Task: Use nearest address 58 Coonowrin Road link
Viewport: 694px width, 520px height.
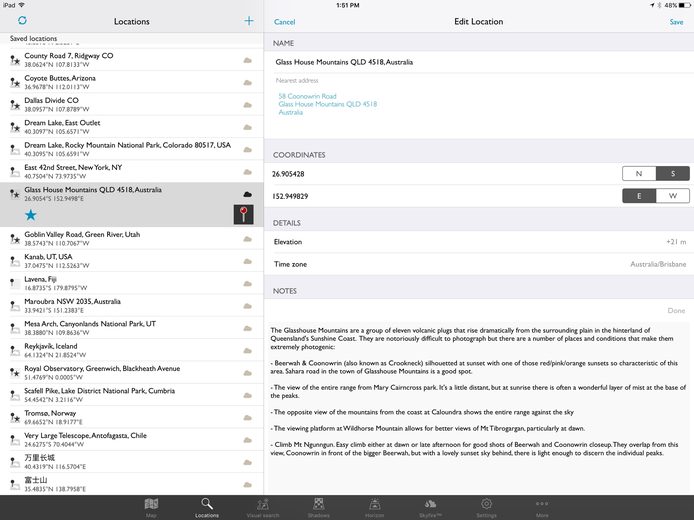Action: [x=328, y=104]
